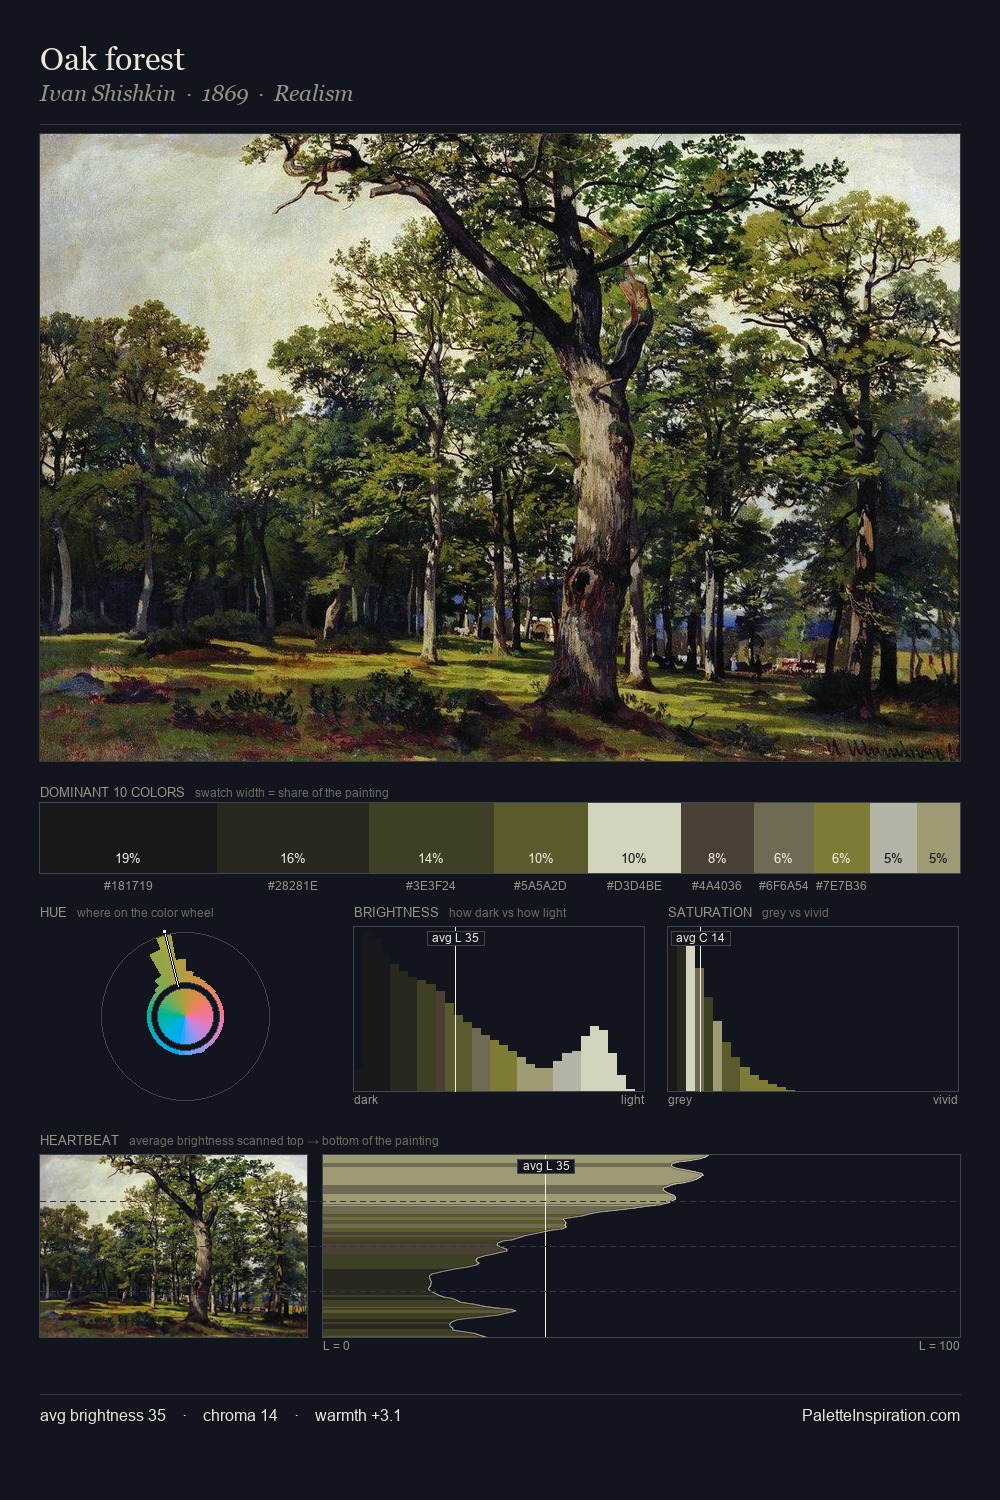
Task: Pick the khaki 5% swatch at the end
Action: click(x=938, y=838)
